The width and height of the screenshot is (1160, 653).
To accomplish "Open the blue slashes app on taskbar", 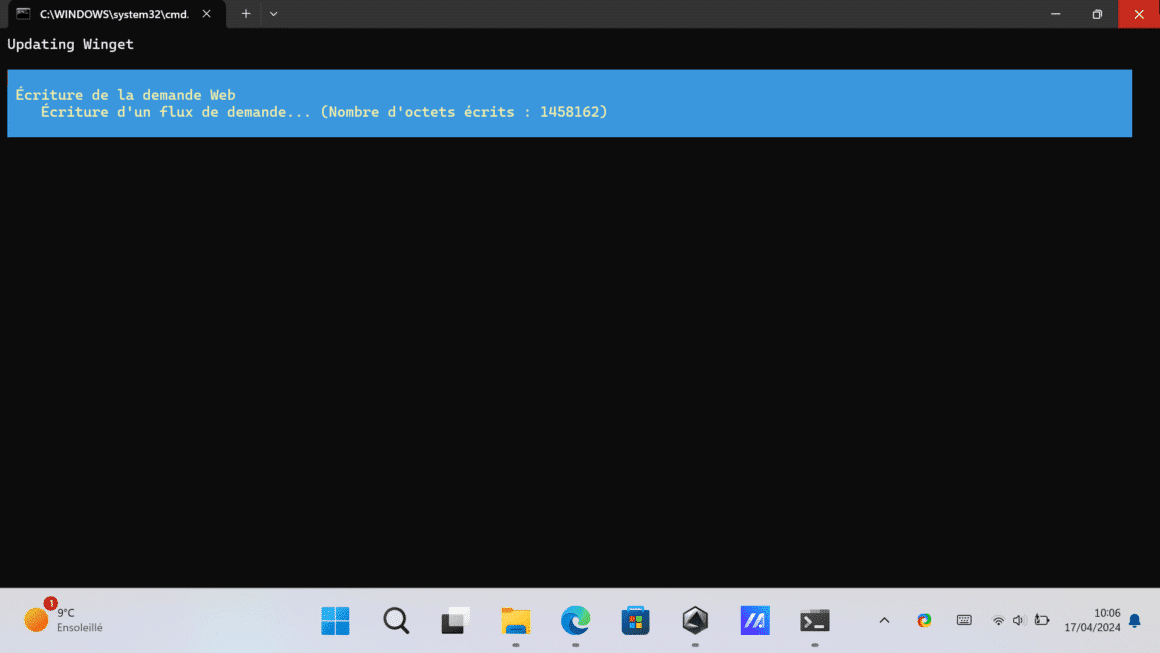I will (x=755, y=620).
